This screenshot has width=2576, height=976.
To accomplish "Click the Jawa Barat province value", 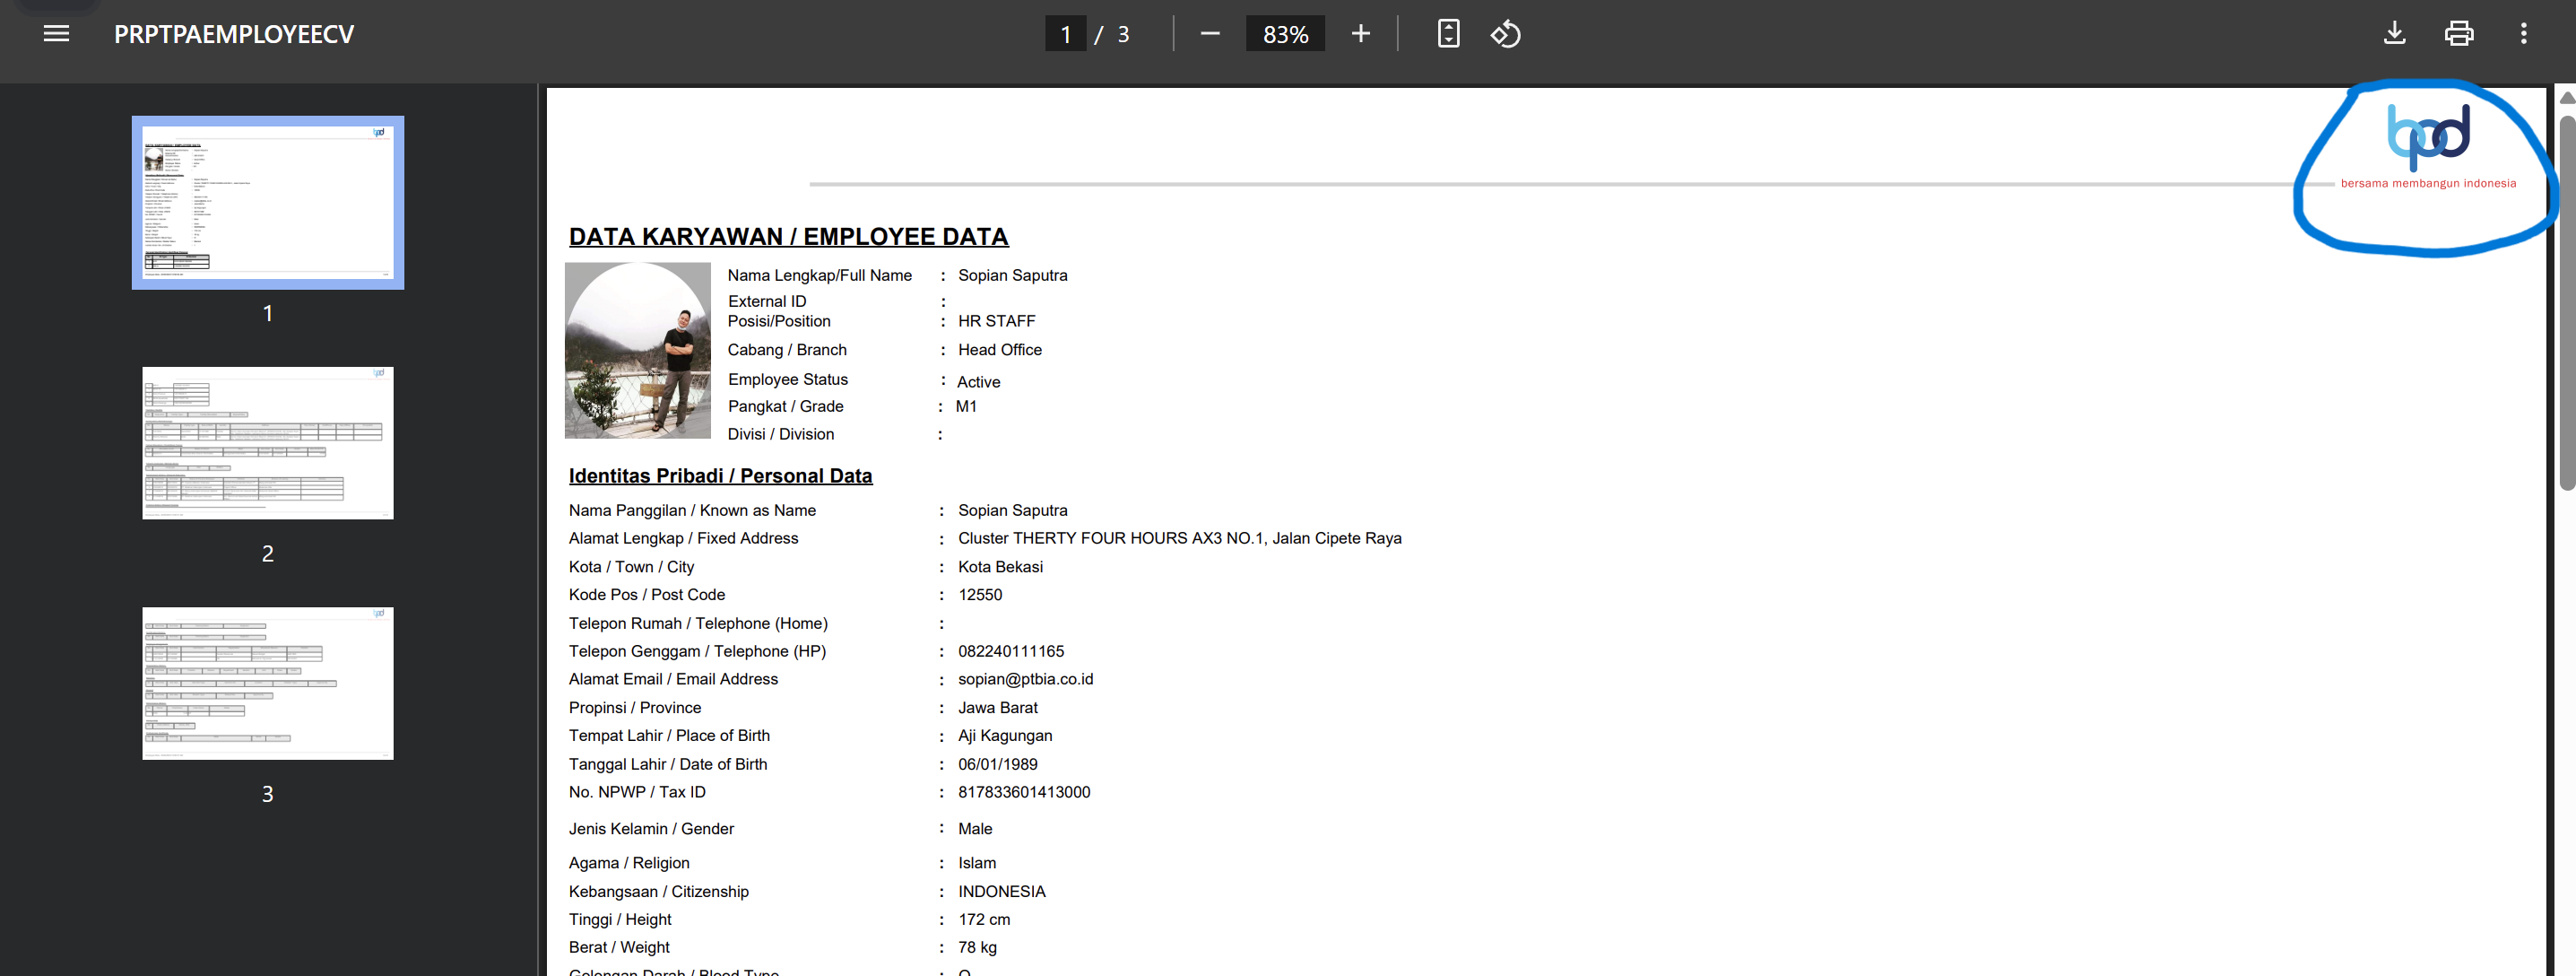I will pos(997,708).
